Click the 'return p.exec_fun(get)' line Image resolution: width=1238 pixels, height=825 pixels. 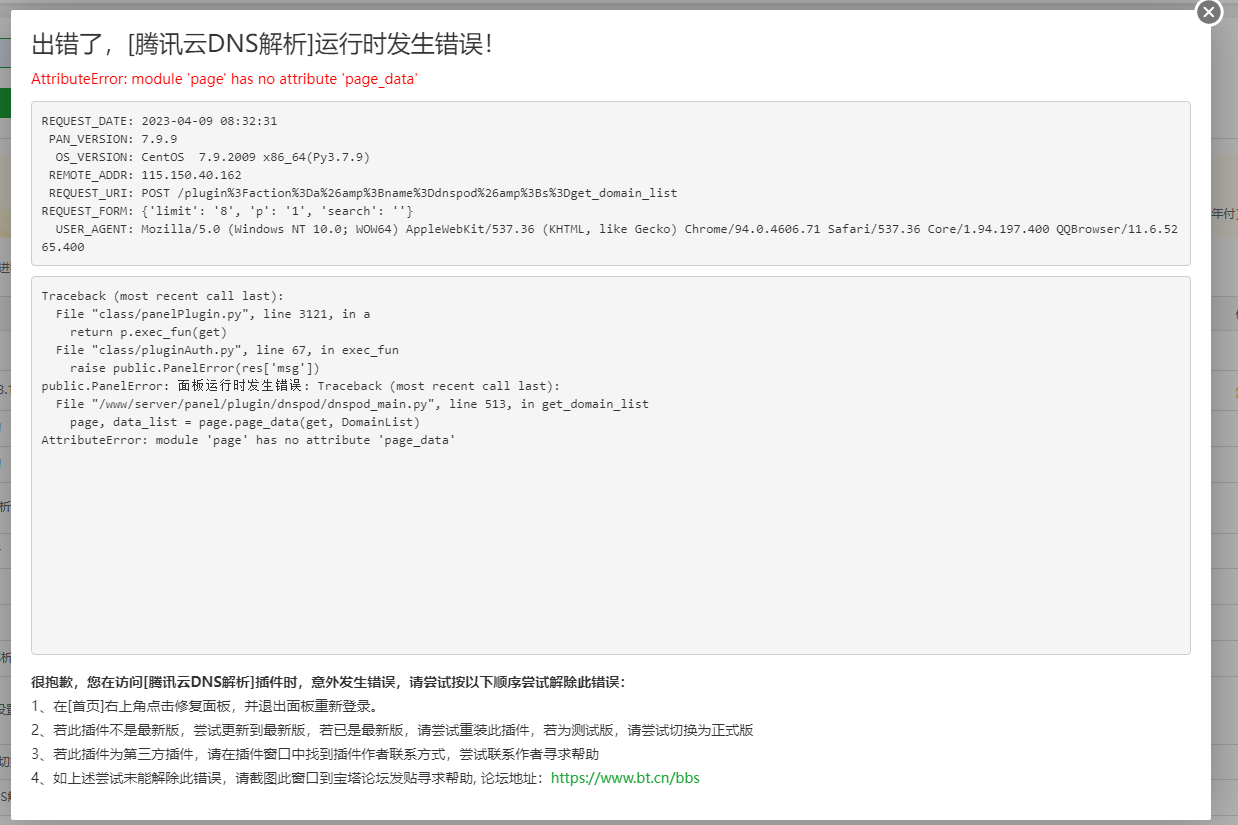149,332
